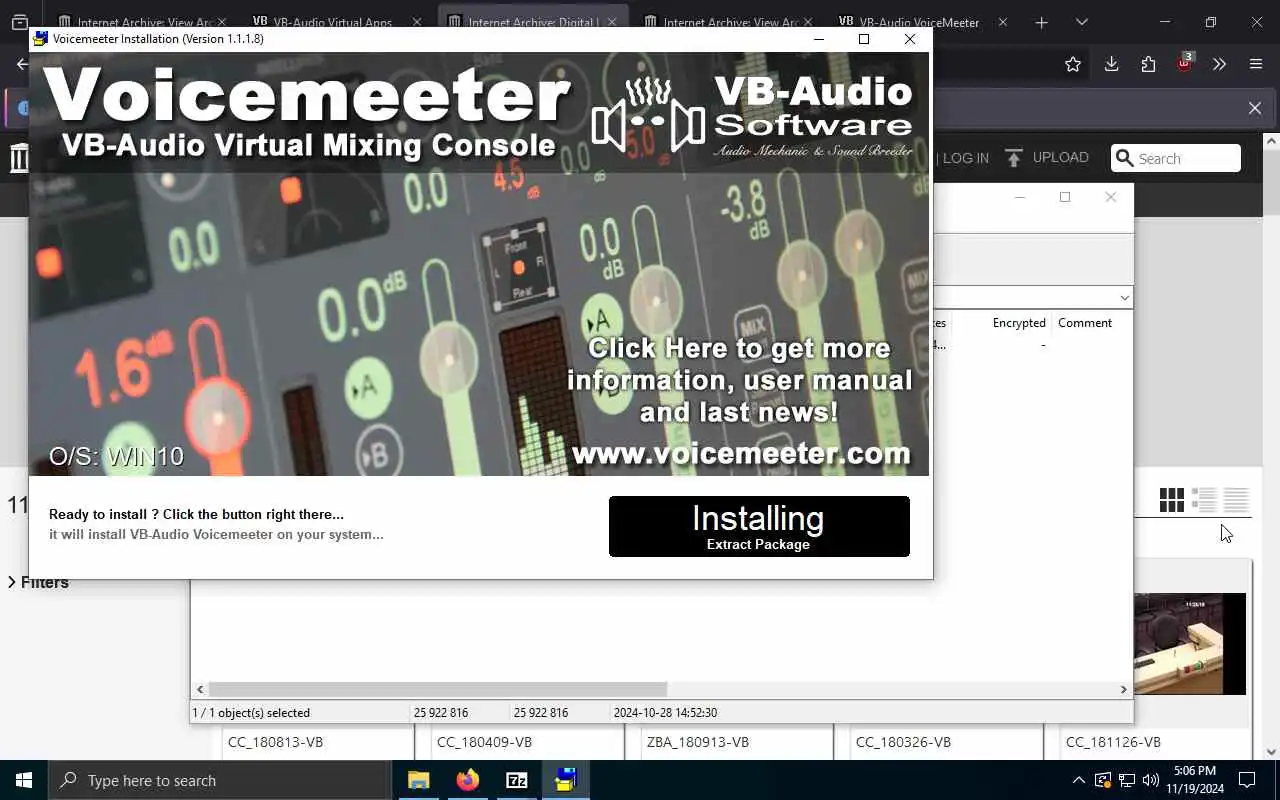The image size is (1280, 800).
Task: Click the 7-Zip scroll right arrow
Action: (x=1123, y=689)
